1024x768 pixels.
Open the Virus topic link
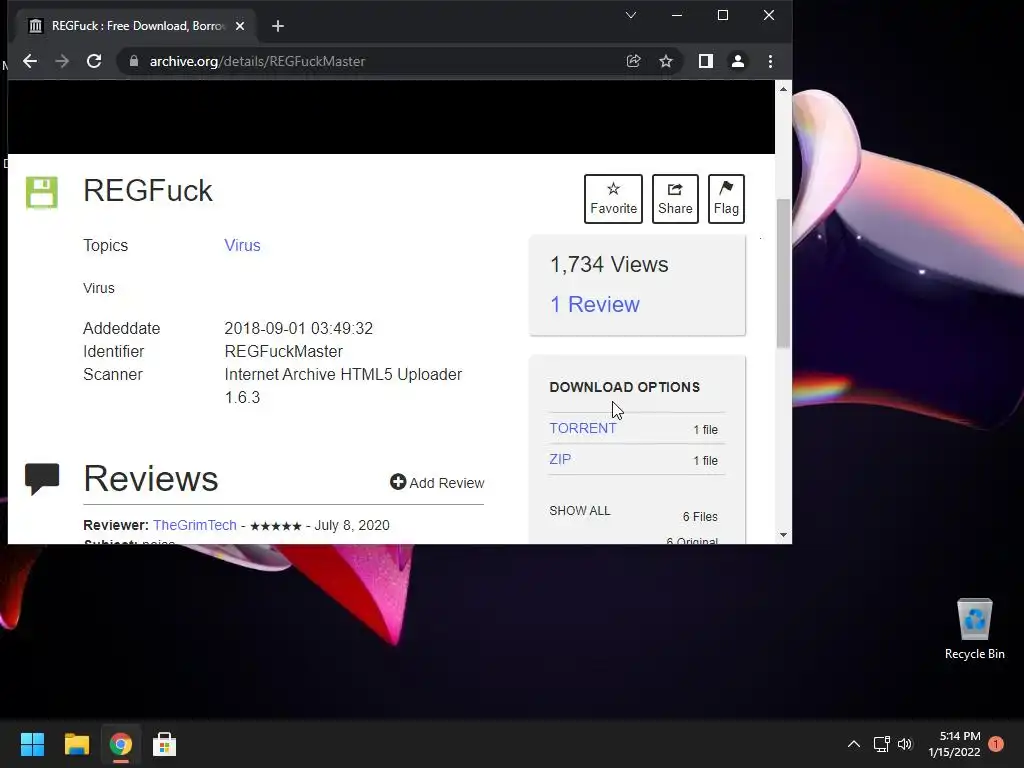[242, 246]
